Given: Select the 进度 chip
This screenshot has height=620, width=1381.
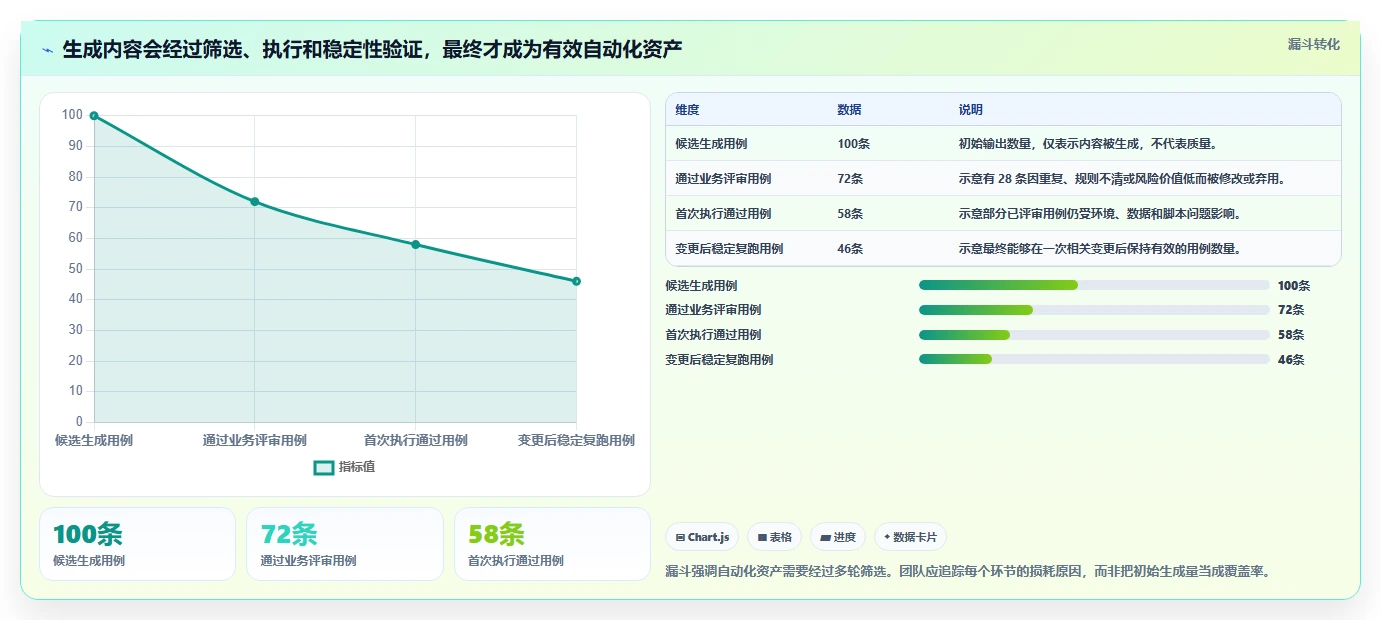Looking at the screenshot, I should (838, 537).
